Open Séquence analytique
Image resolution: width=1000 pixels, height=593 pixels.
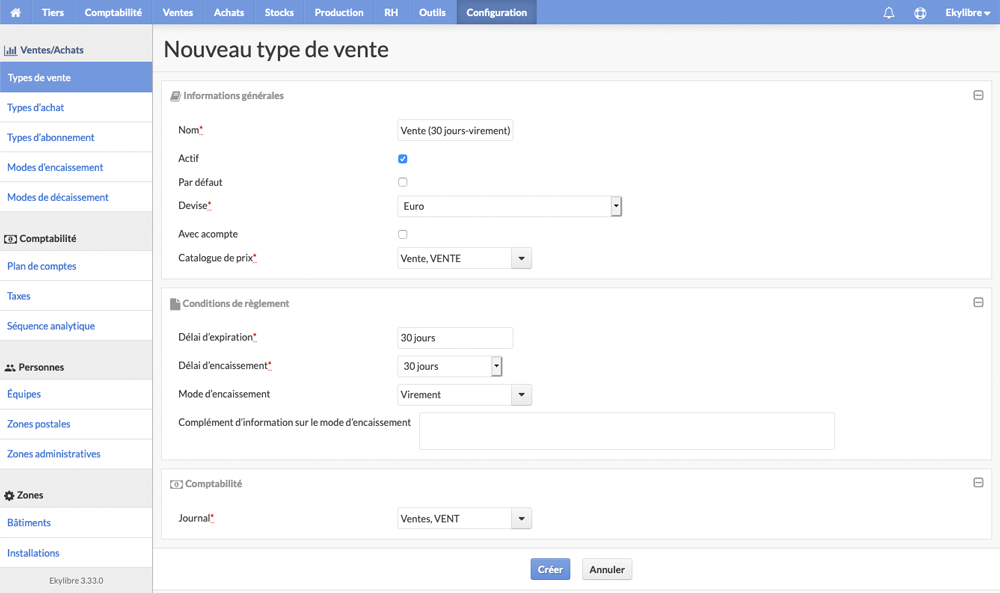click(76, 326)
